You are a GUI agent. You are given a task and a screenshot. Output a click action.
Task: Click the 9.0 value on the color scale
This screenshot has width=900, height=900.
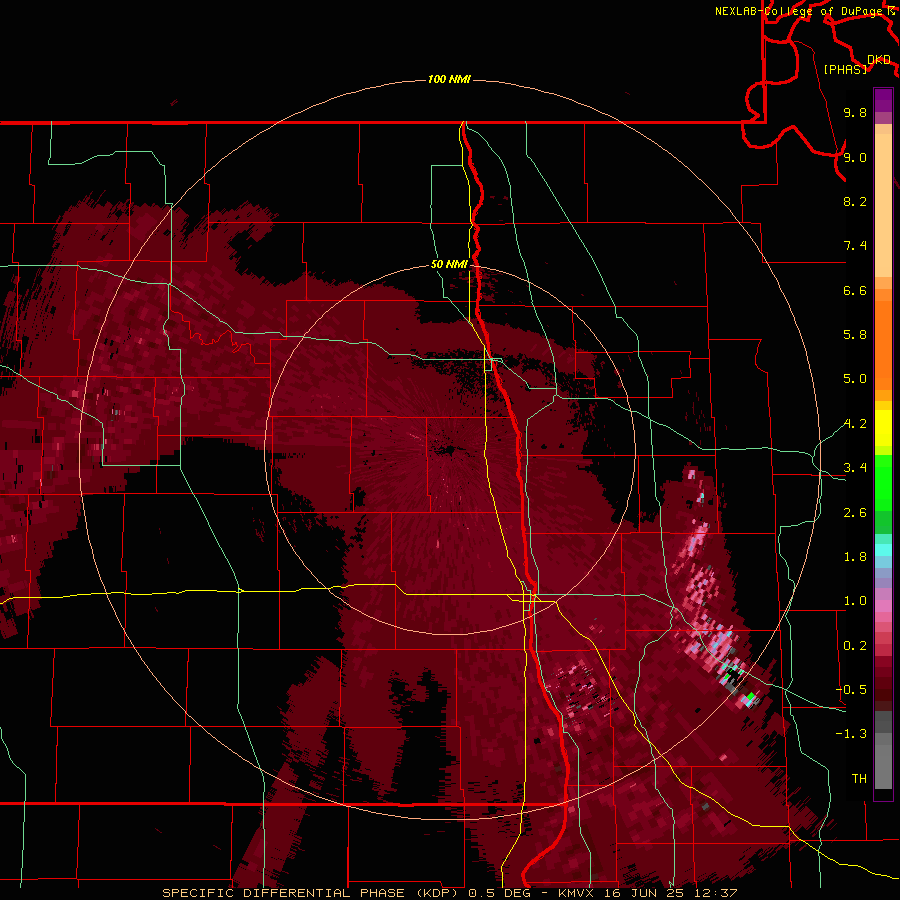tap(855, 157)
